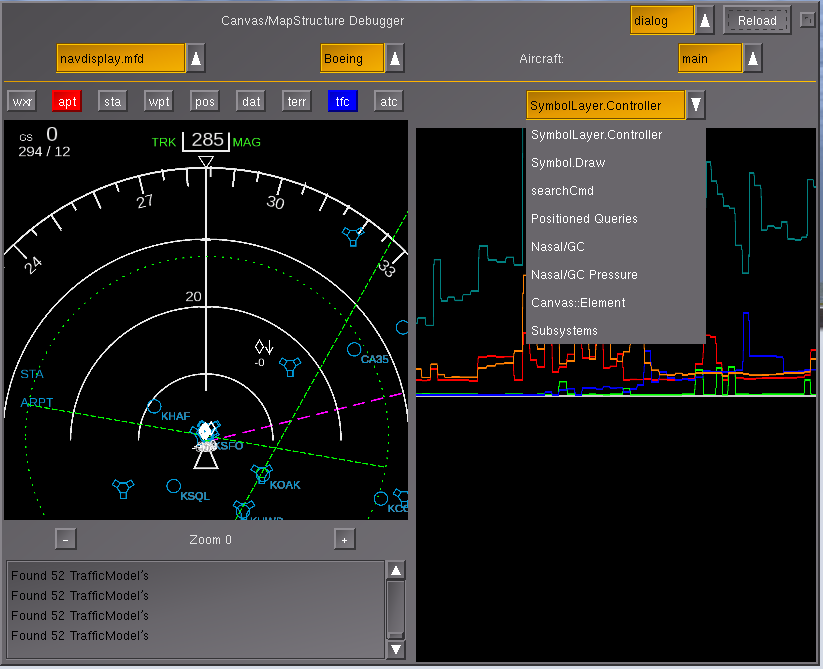Click the first Found 52 TrafficModel's line
823x669 pixels.
pos(80,576)
